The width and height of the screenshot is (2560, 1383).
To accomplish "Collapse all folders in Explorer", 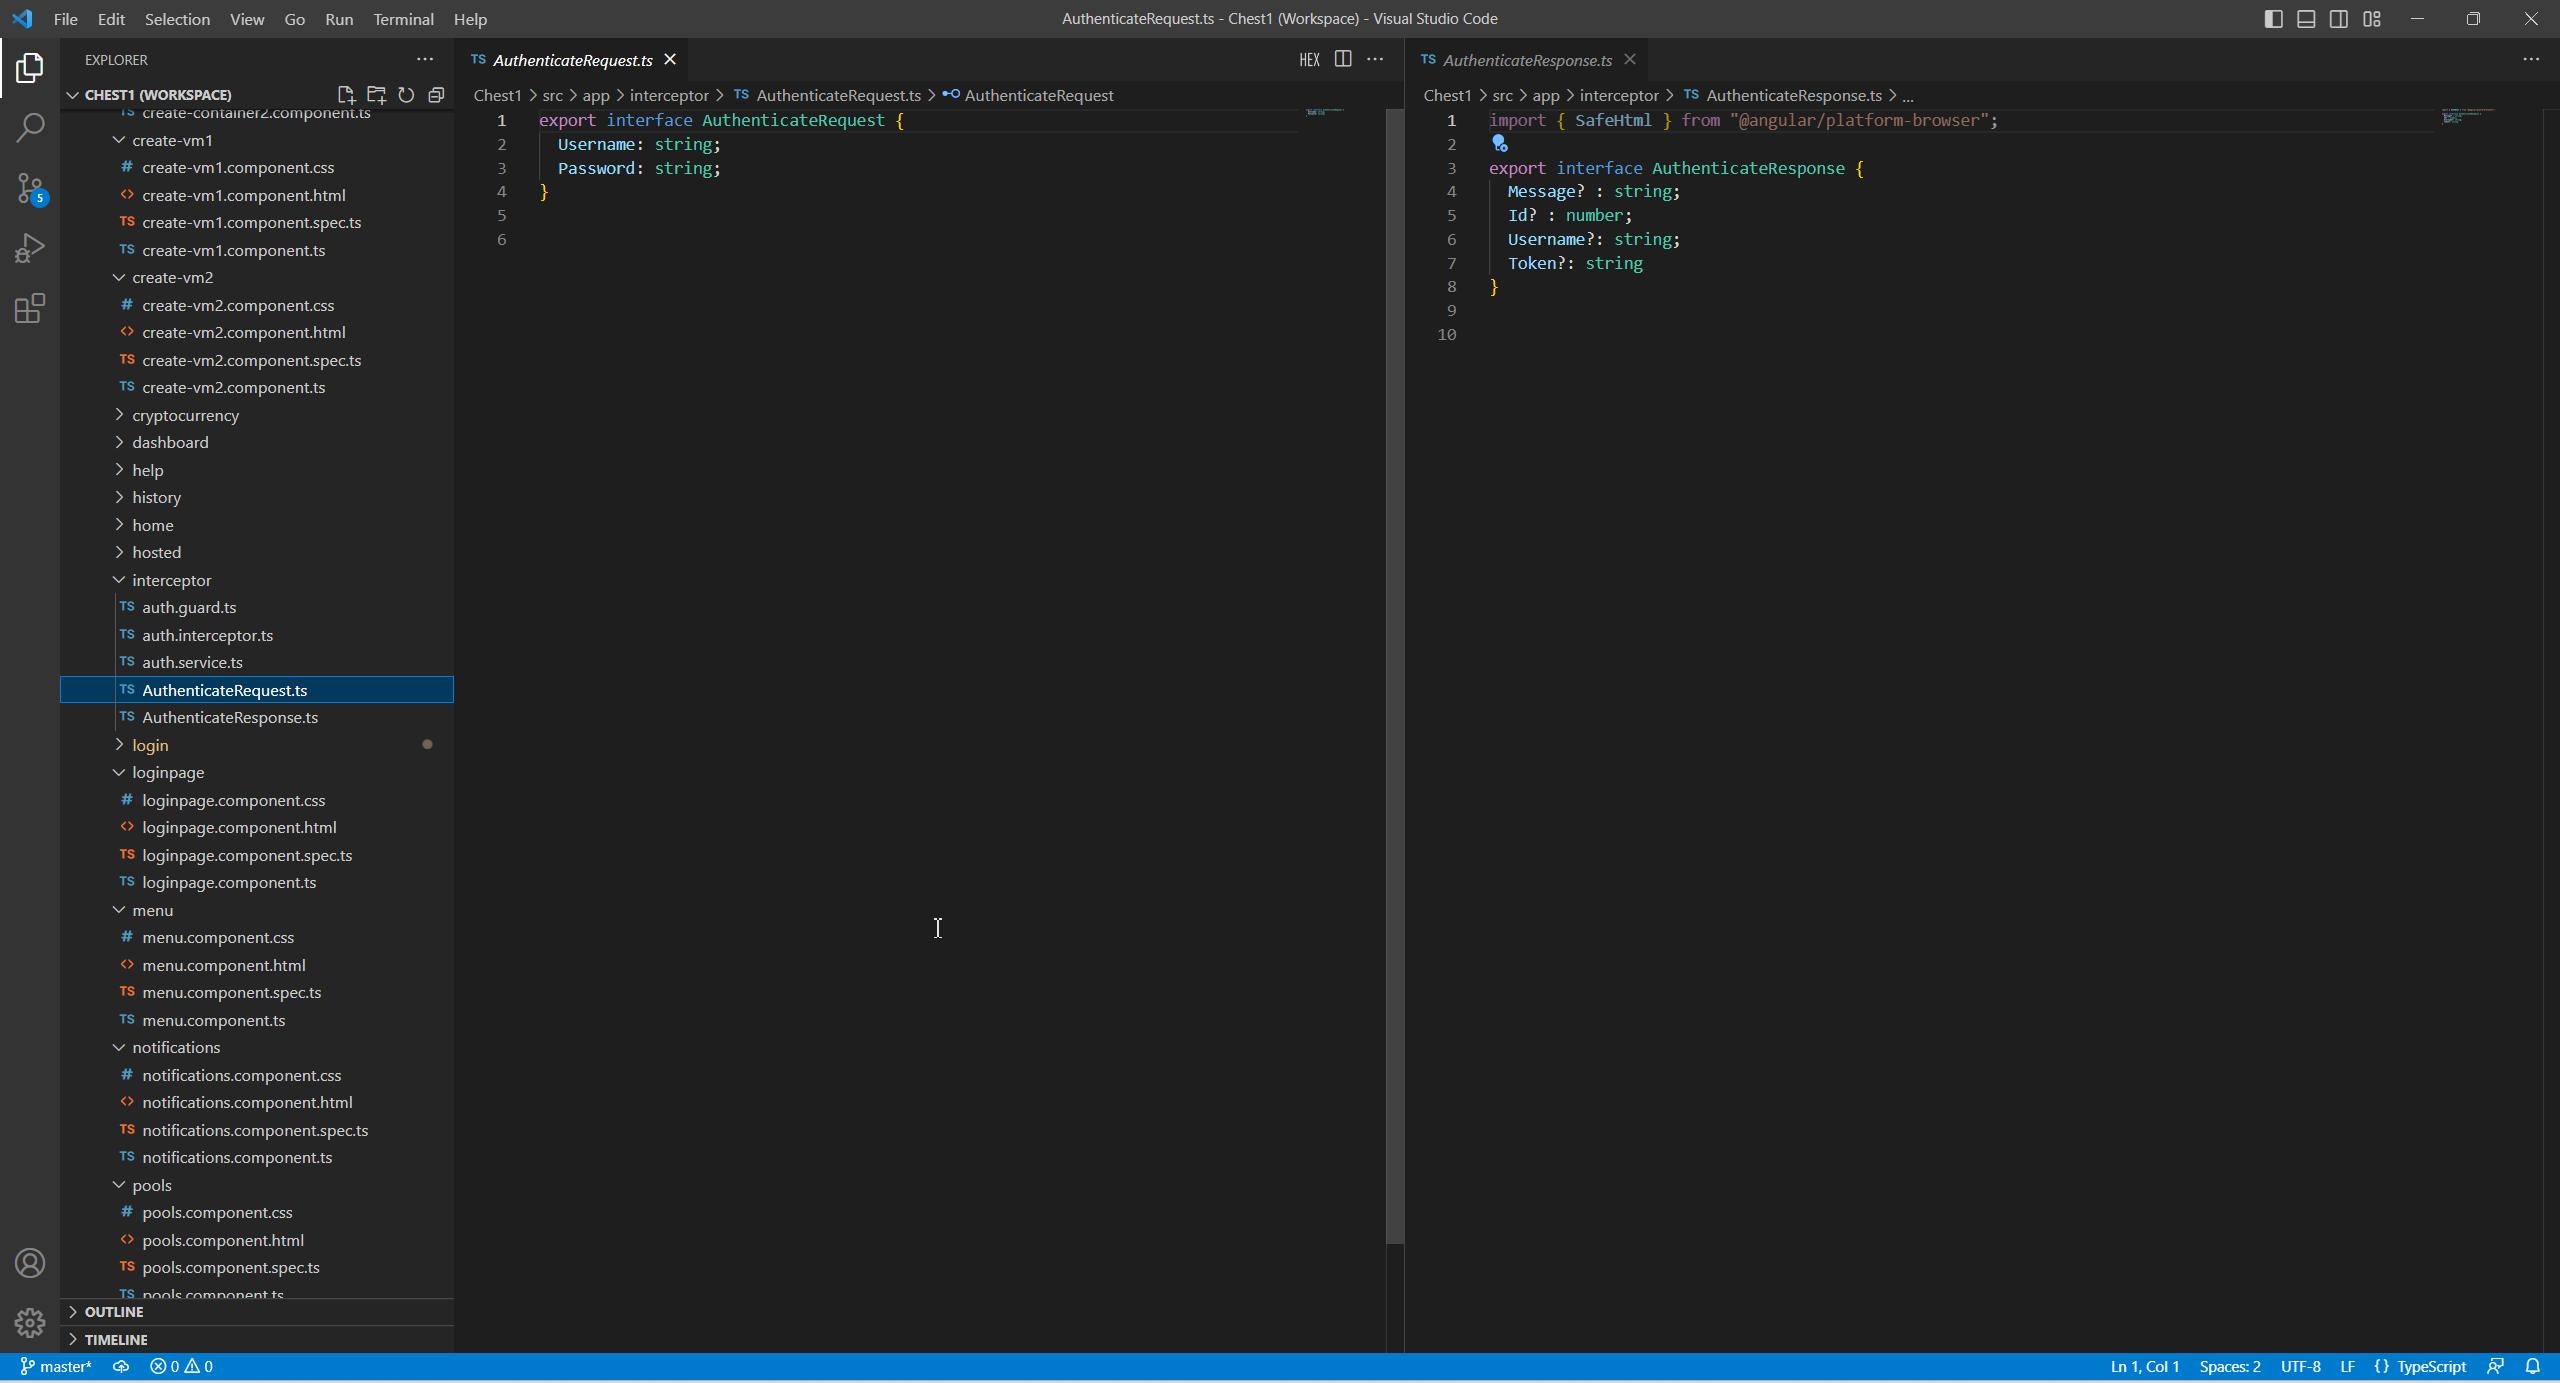I will 436,95.
